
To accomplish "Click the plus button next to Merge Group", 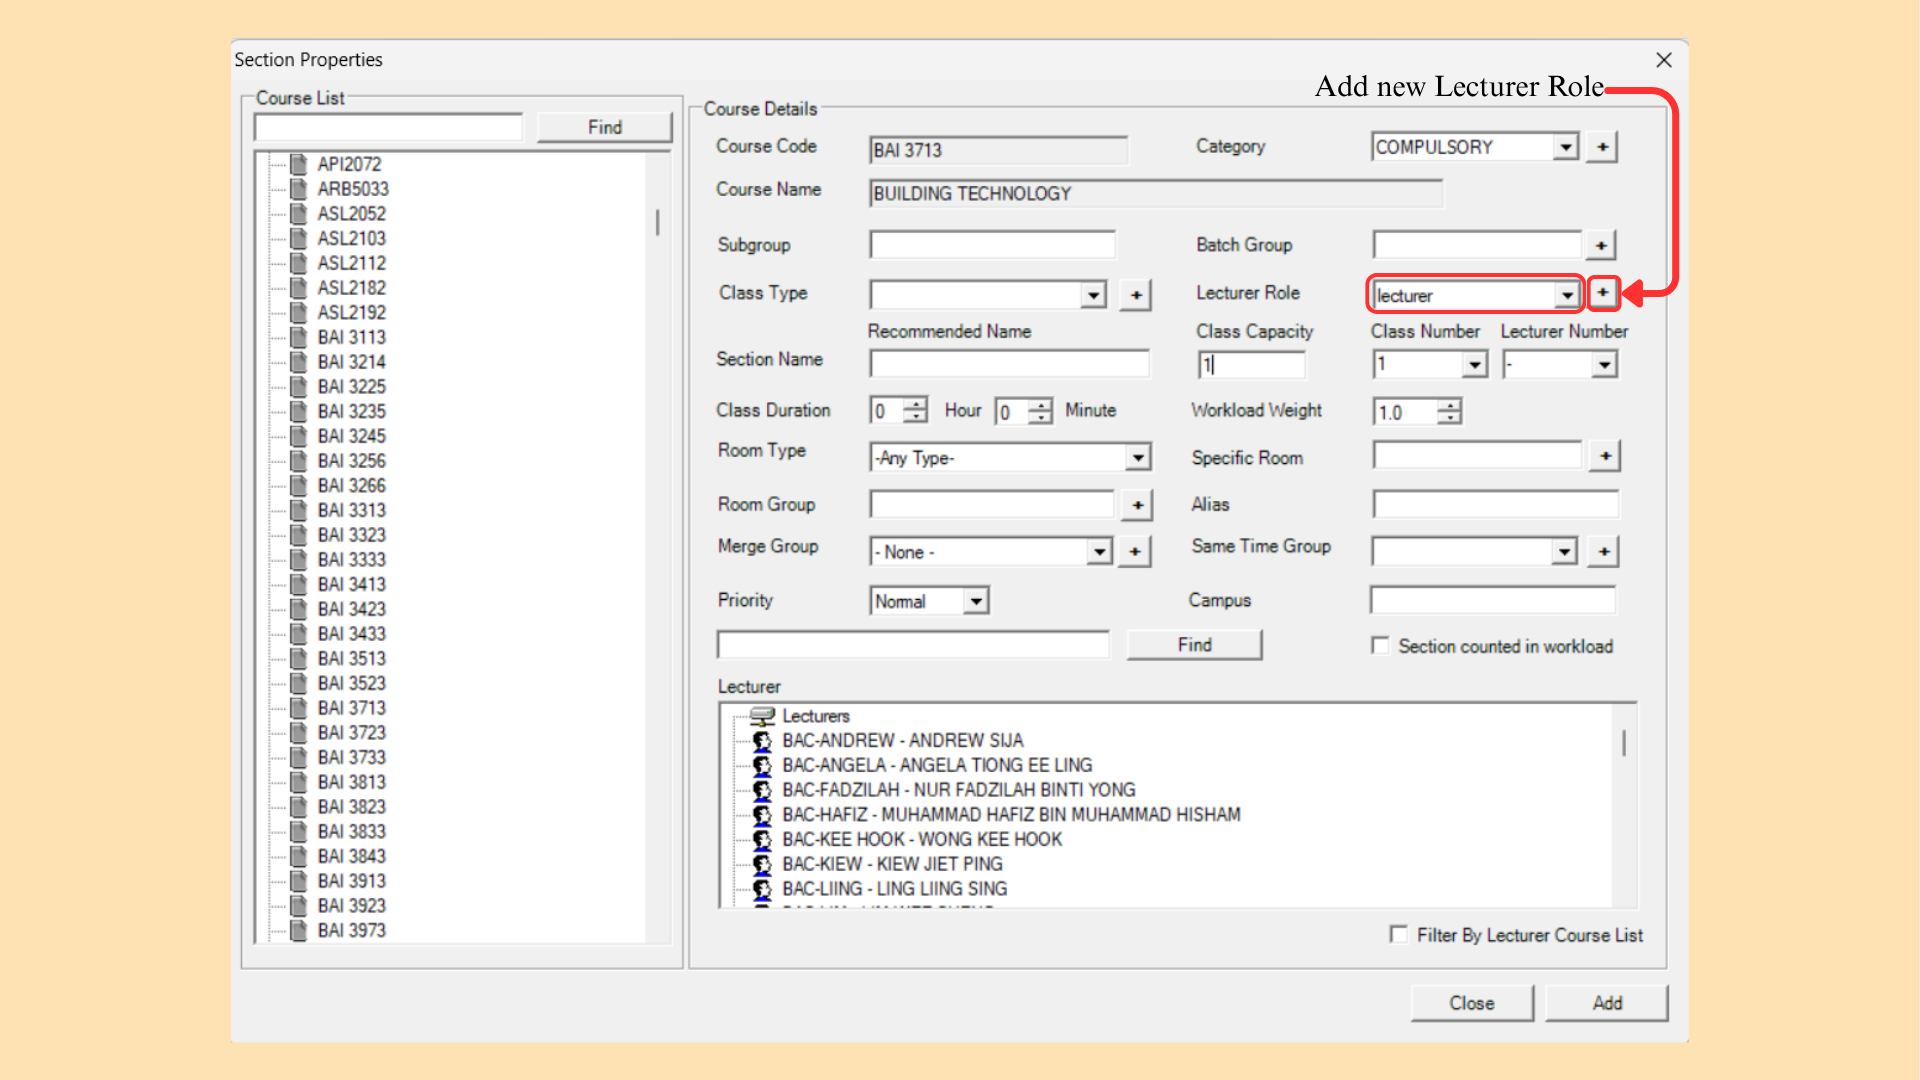I will [1134, 551].
